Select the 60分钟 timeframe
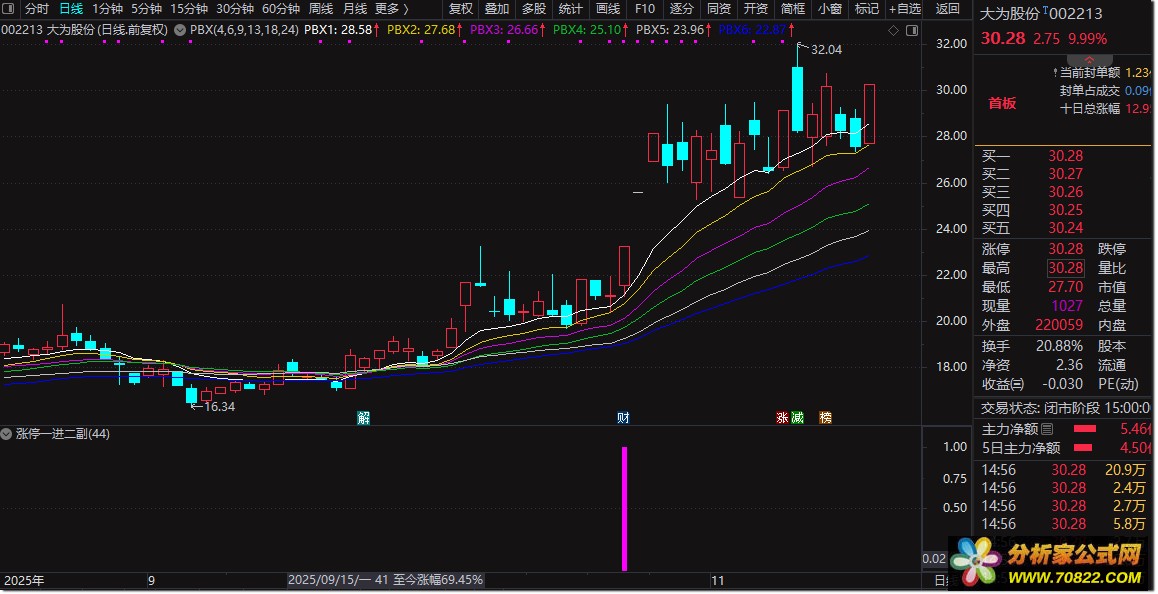The width and height of the screenshot is (1158, 594). coord(281,9)
